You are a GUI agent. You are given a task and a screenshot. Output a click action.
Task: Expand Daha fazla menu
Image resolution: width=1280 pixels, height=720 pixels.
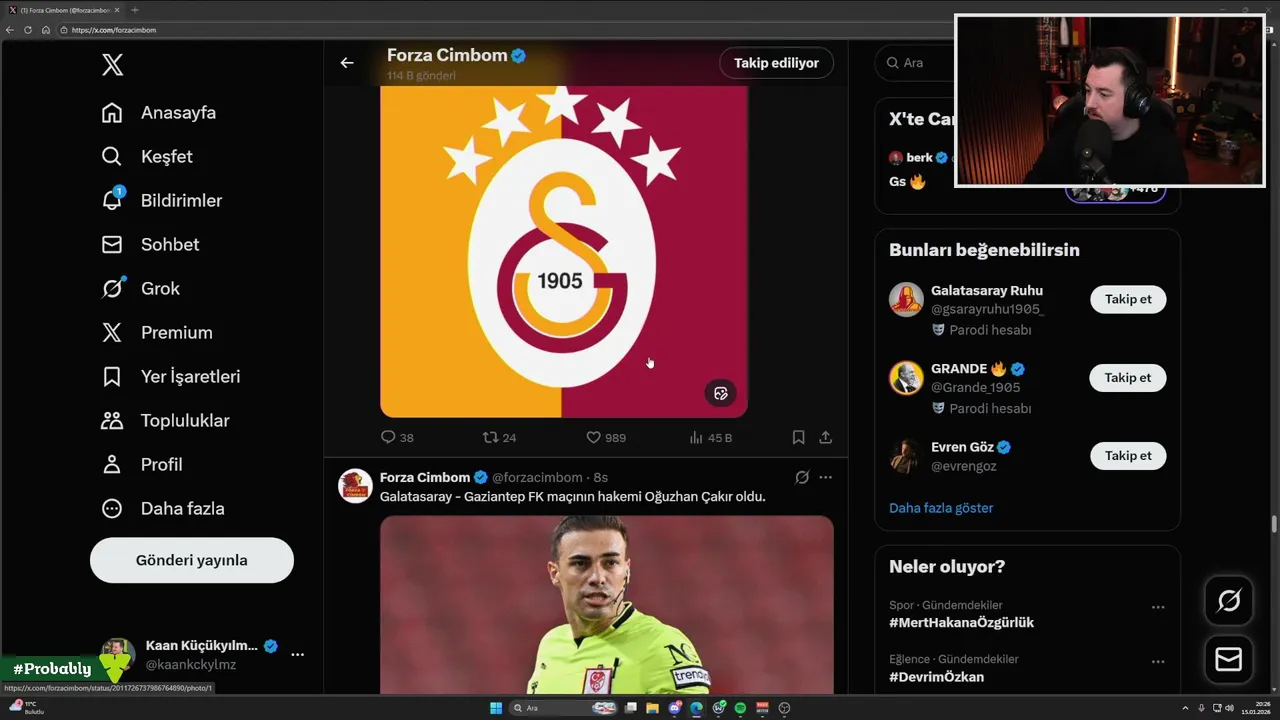tap(163, 509)
